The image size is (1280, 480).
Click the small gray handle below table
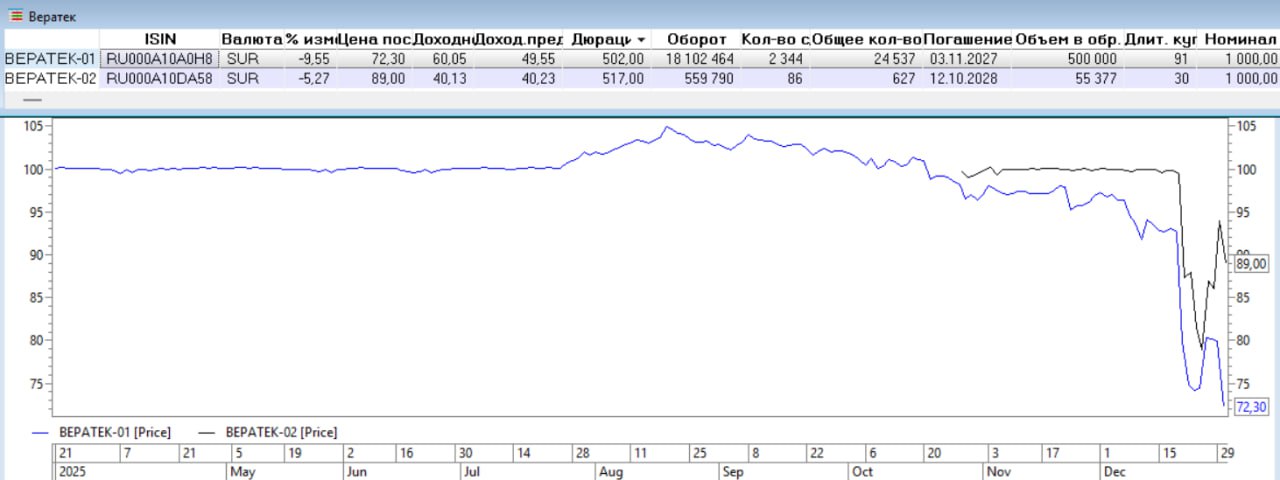32,100
